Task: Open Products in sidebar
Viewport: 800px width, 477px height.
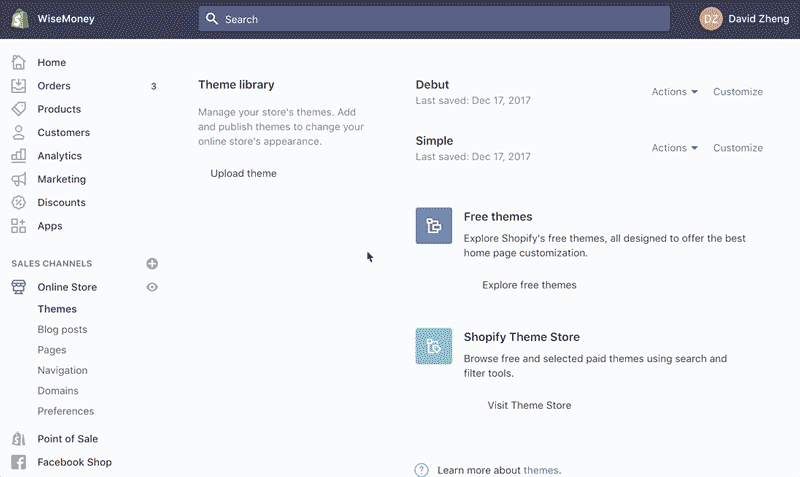Action: pyautogui.click(x=59, y=109)
